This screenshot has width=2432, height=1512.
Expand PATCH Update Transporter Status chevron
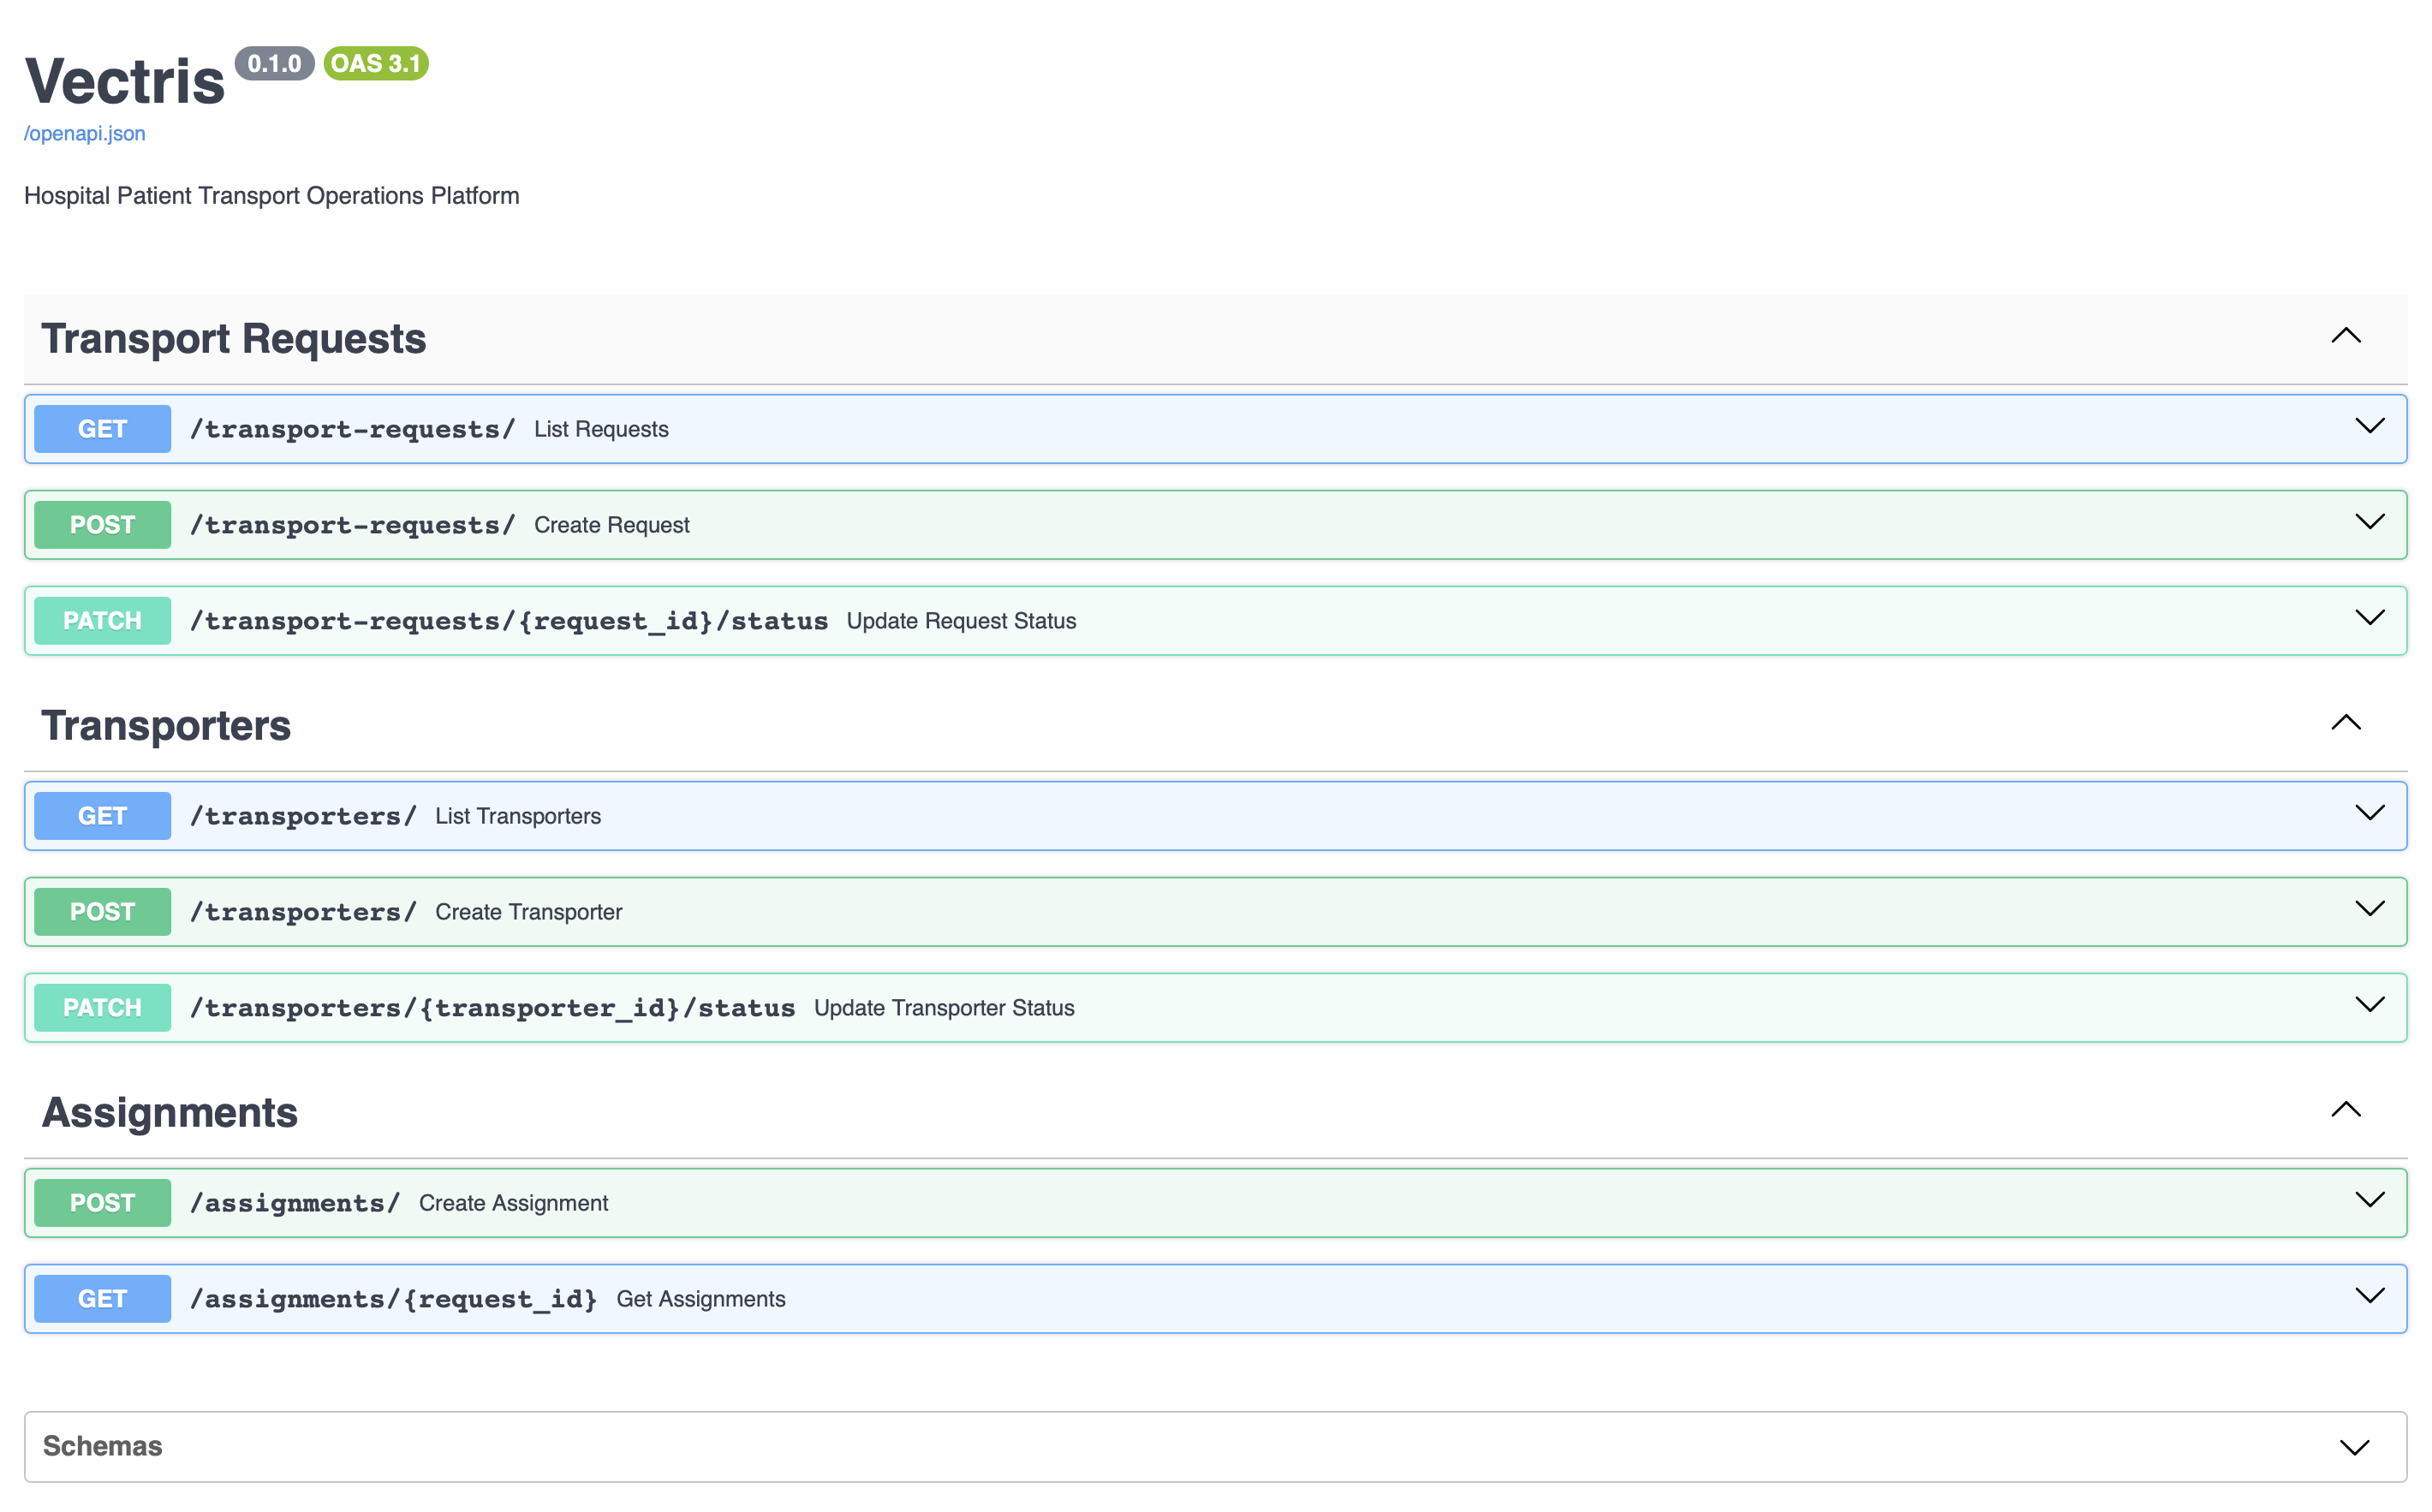tap(2370, 1006)
